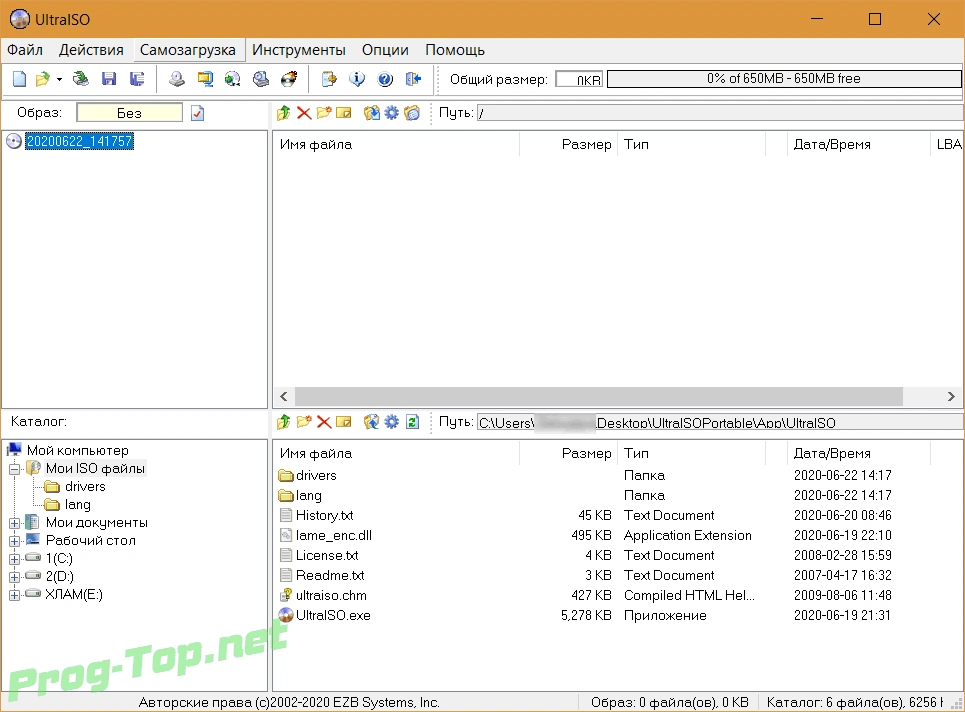Click the Без boot type field
Screen dimensions: 965x712
[129, 113]
